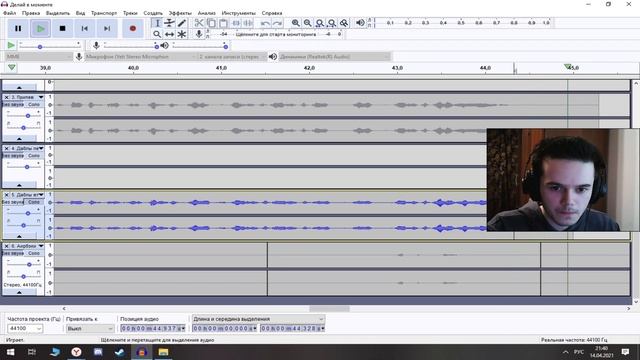Click the playback meter speaker icon

(x=360, y=23)
